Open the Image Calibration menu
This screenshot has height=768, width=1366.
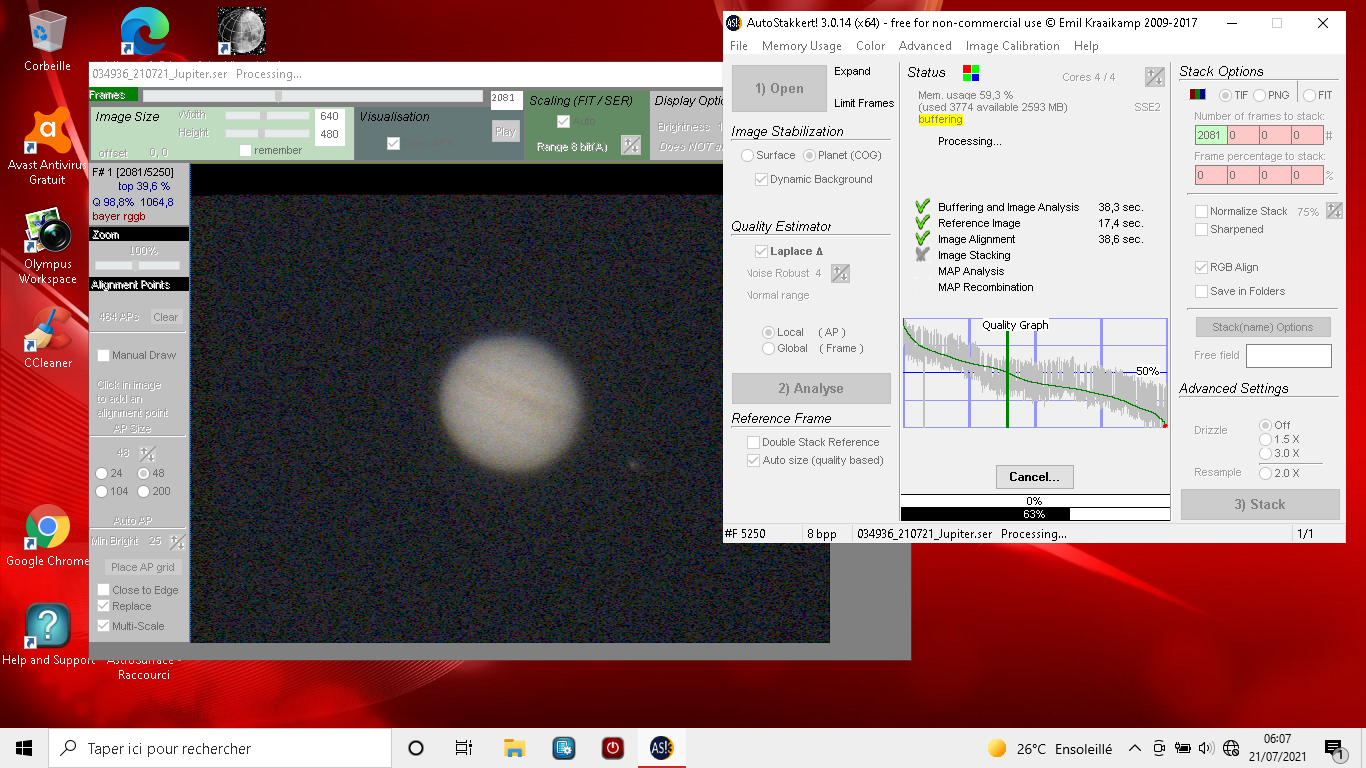(1012, 46)
